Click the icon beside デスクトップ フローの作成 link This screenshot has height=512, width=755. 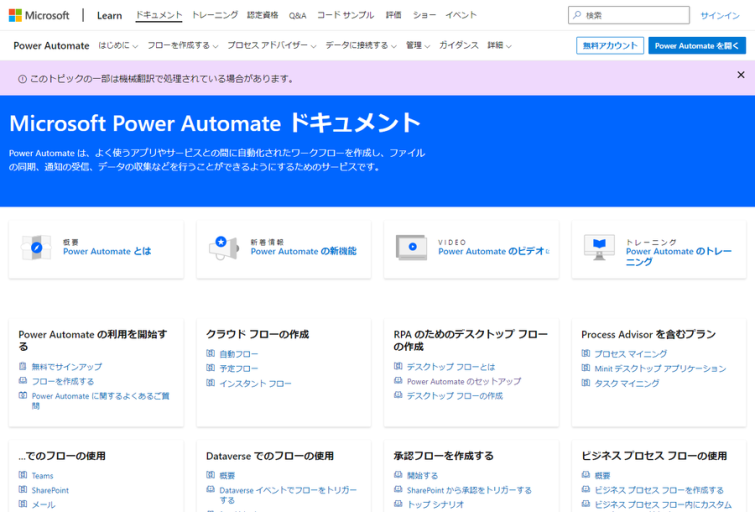[x=398, y=395]
